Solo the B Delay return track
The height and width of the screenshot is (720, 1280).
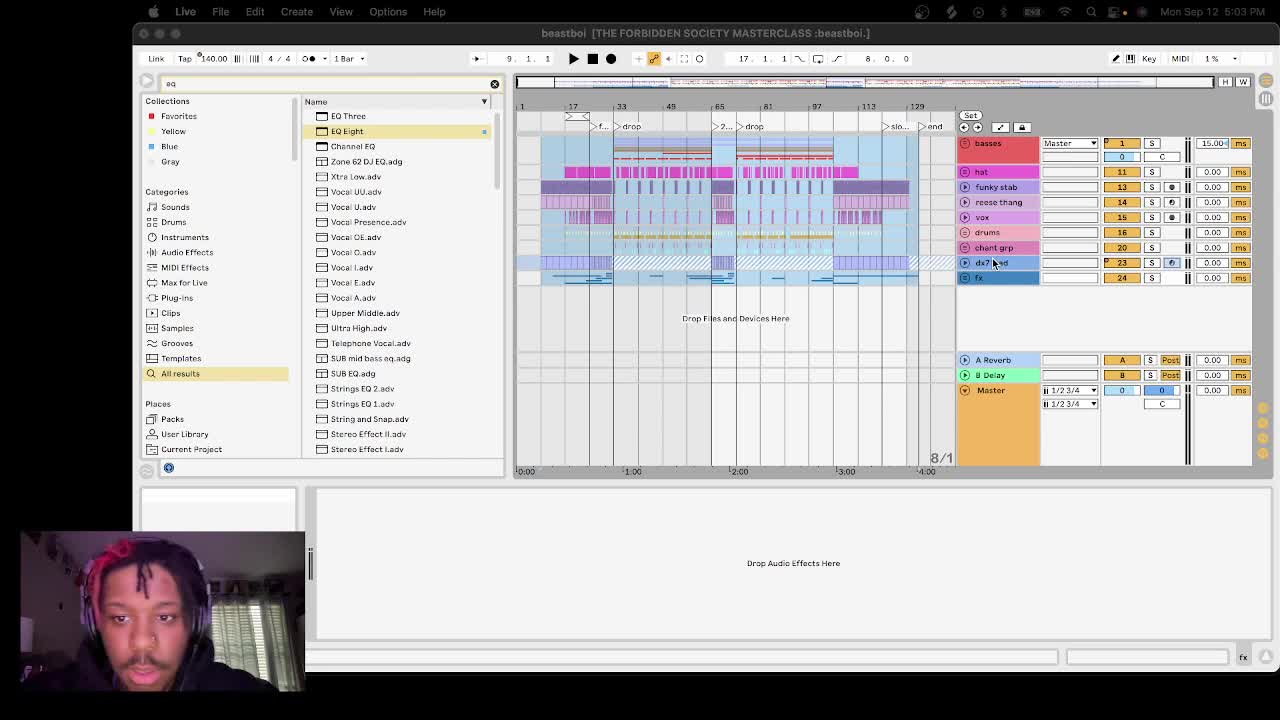1150,375
